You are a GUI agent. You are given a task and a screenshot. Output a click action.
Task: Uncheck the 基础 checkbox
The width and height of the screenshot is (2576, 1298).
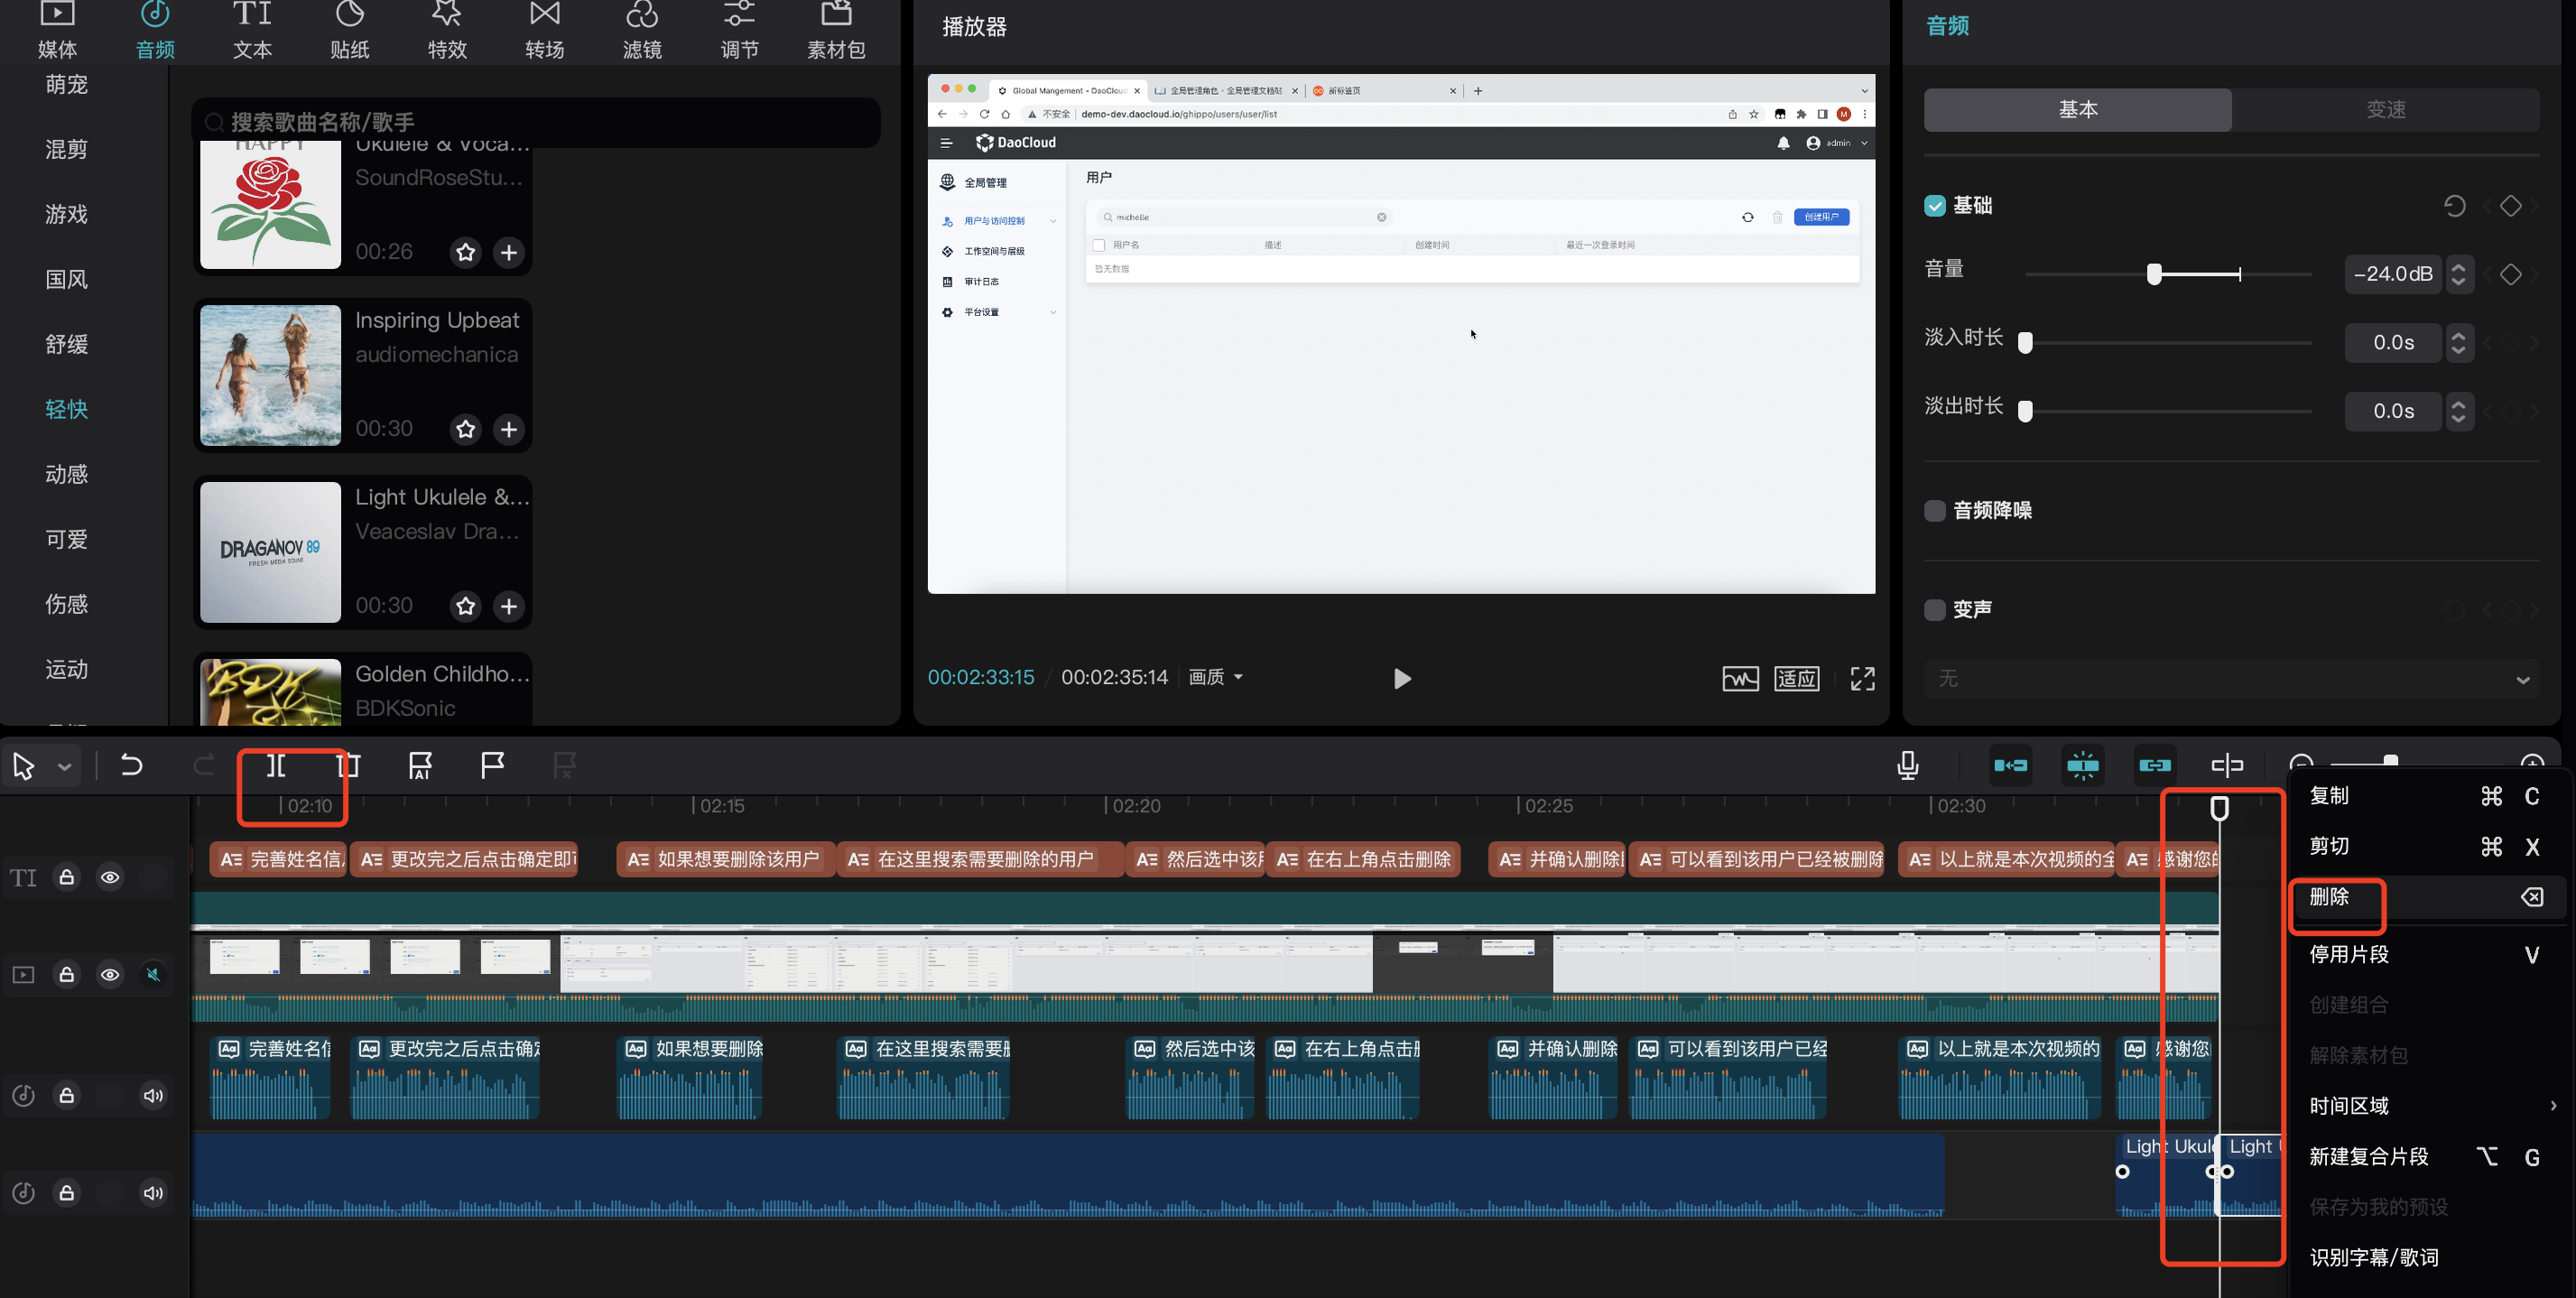pos(1934,206)
